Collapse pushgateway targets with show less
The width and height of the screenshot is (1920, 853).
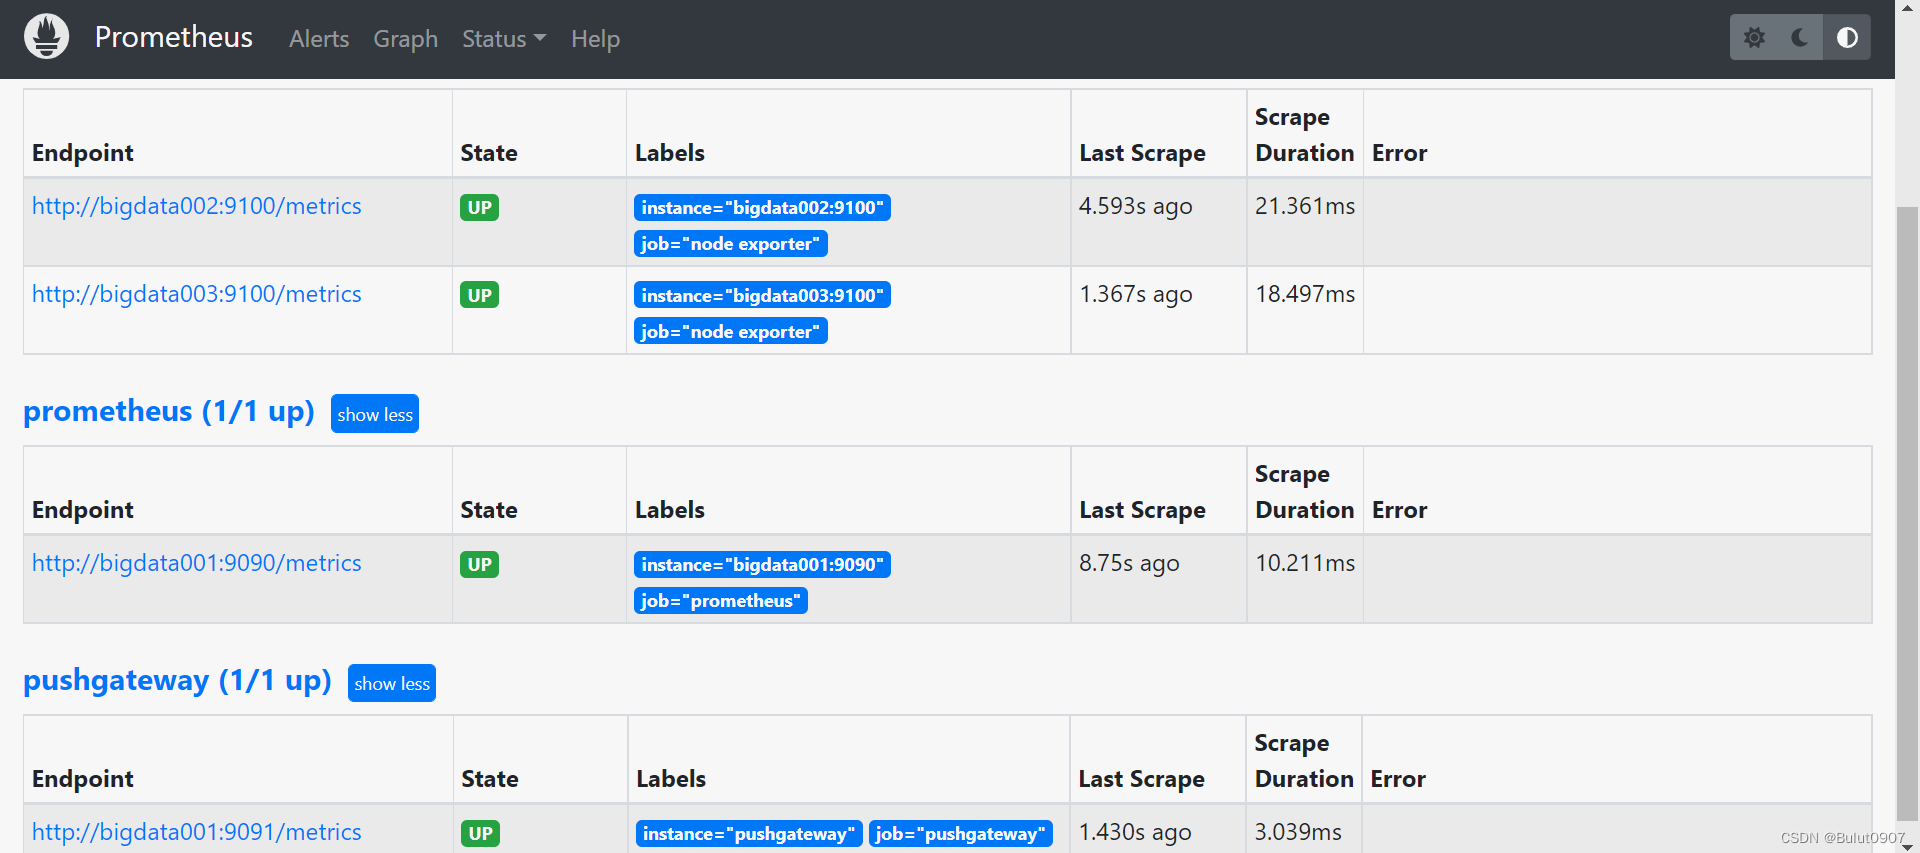coord(392,683)
